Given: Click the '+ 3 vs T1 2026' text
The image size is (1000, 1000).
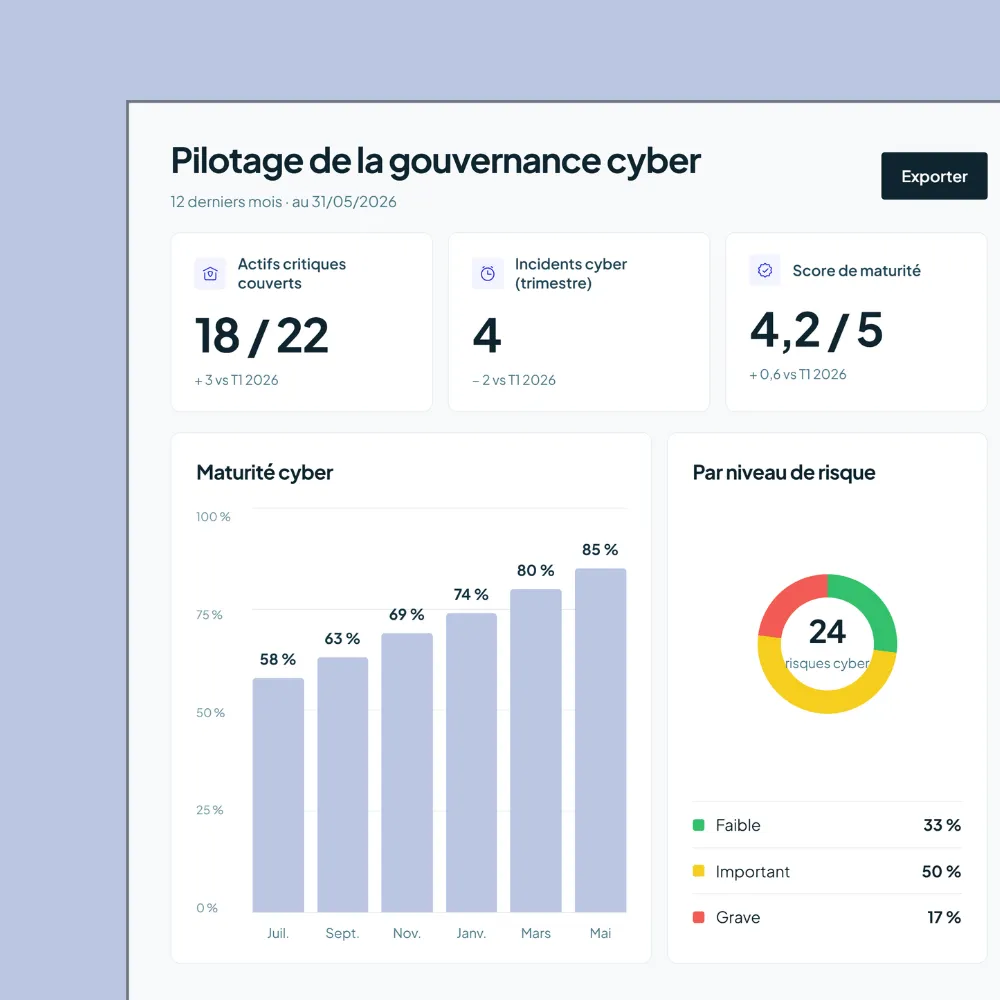Looking at the screenshot, I should (237, 380).
